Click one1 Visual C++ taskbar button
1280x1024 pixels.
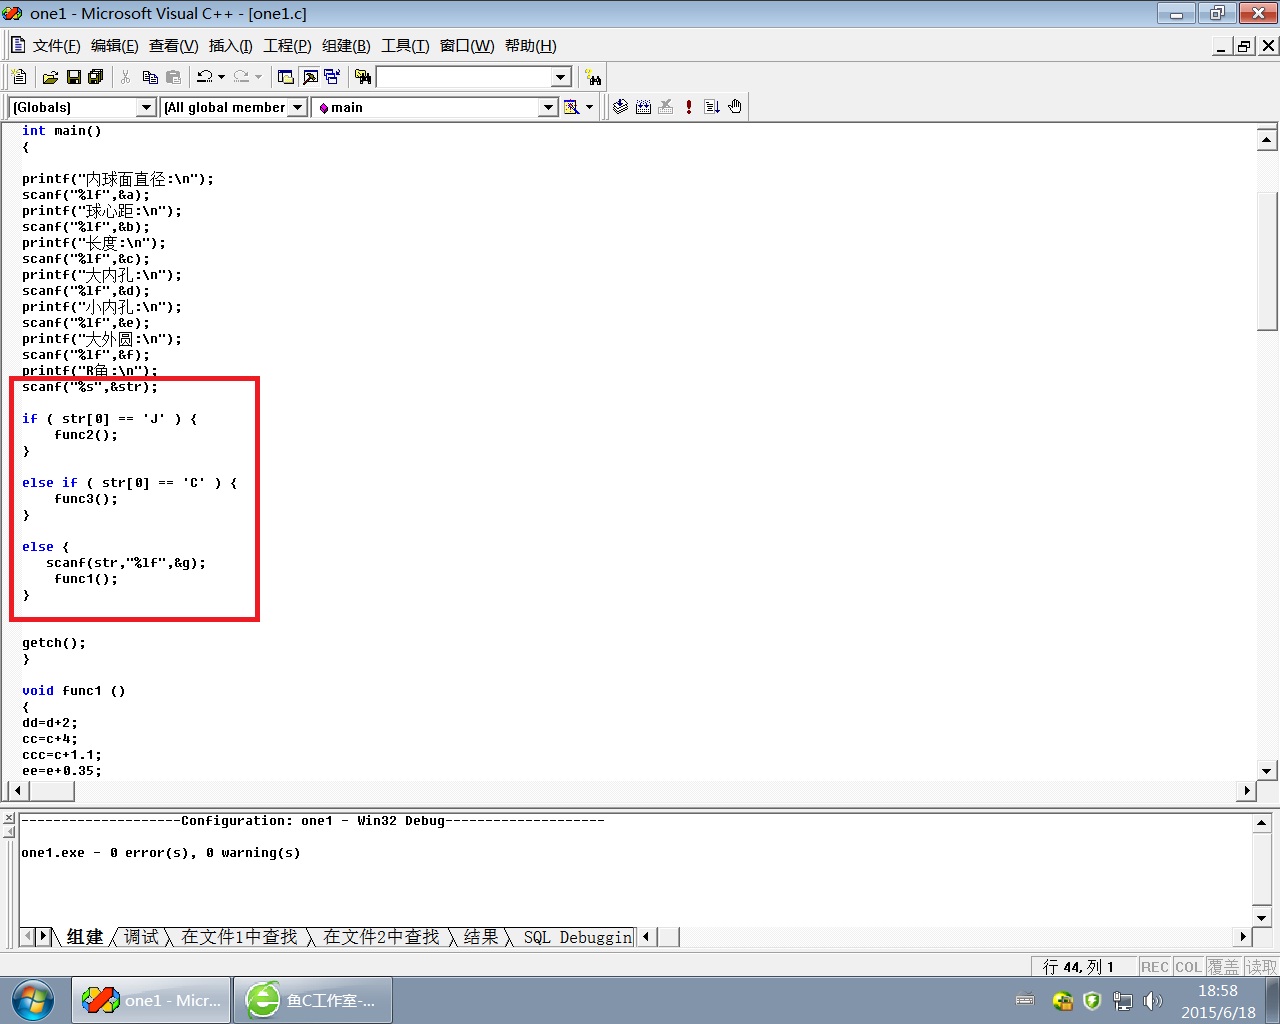(150, 1000)
